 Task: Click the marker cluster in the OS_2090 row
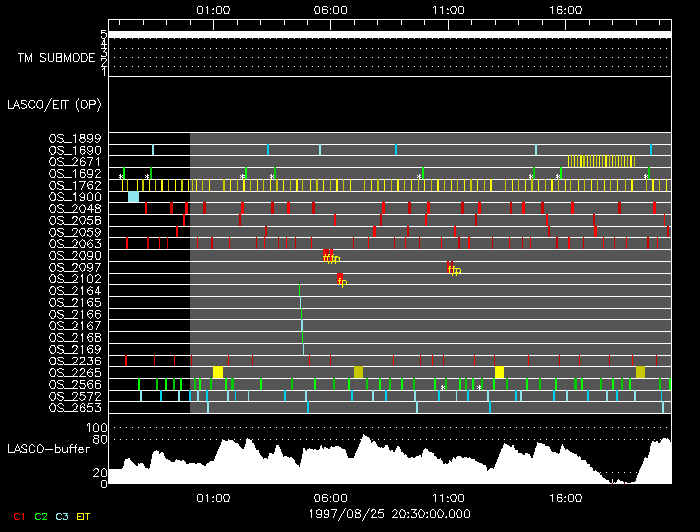coord(331,257)
